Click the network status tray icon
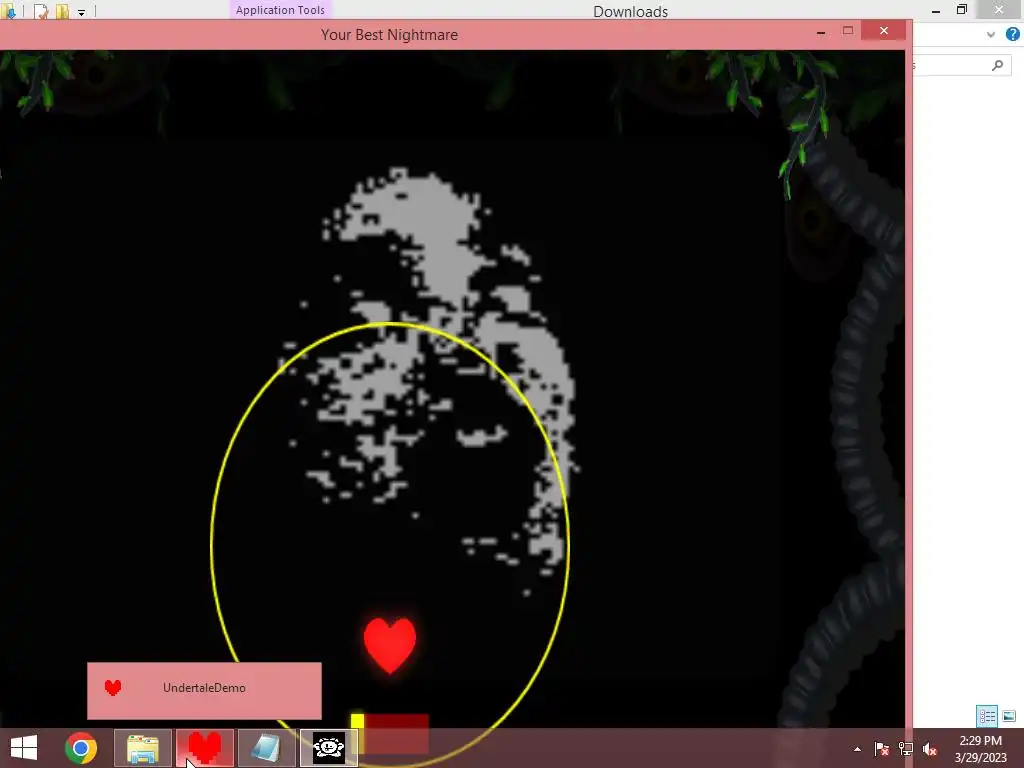The height and width of the screenshot is (768, 1024). pos(906,749)
